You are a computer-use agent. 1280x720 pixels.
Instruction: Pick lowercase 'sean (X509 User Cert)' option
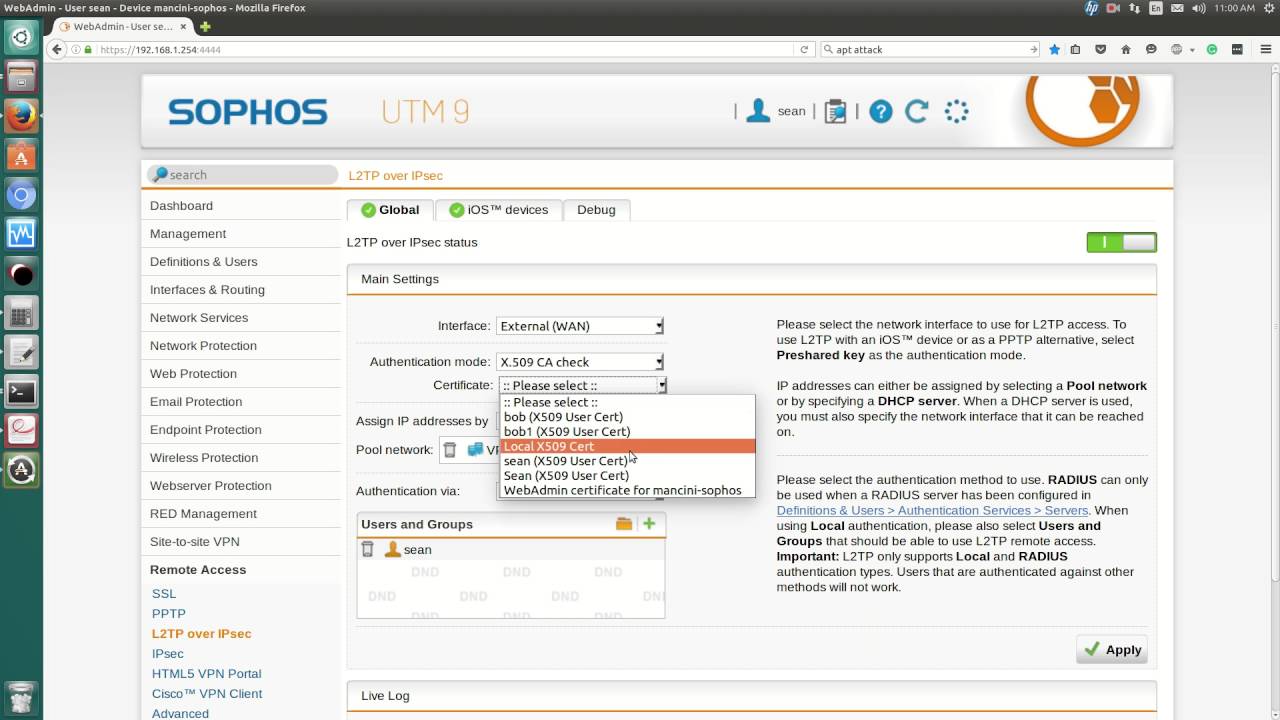click(627, 461)
